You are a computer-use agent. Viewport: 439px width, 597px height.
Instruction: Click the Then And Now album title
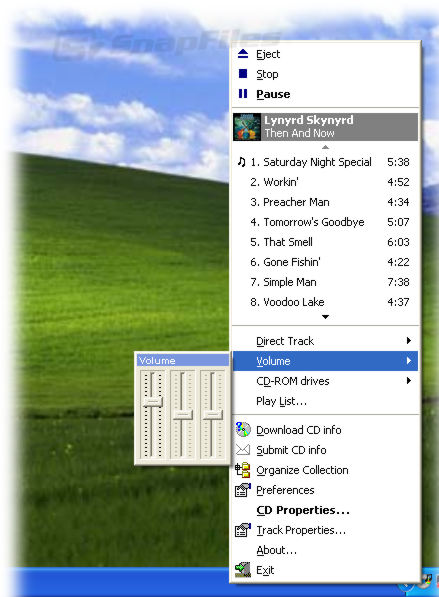click(299, 133)
